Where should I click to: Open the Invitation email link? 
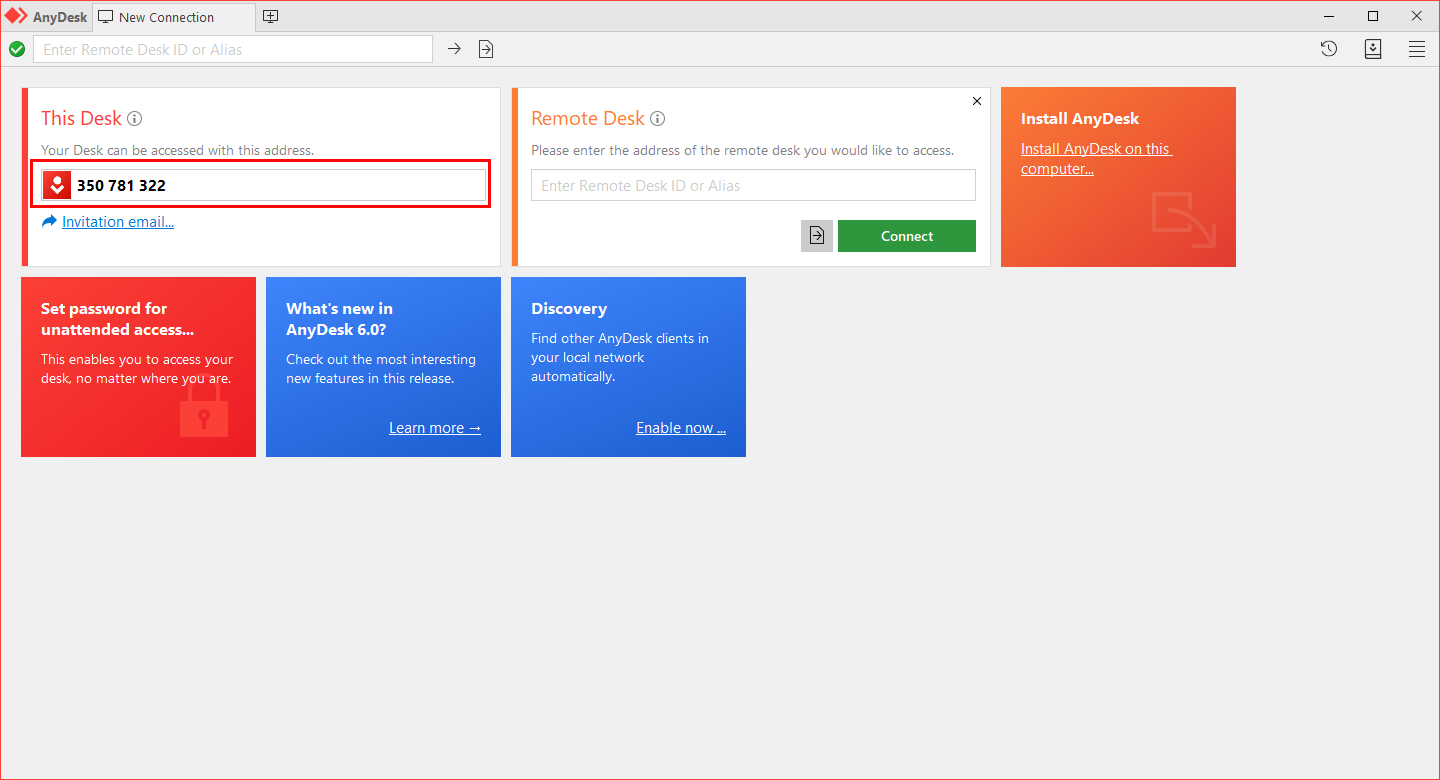point(117,222)
